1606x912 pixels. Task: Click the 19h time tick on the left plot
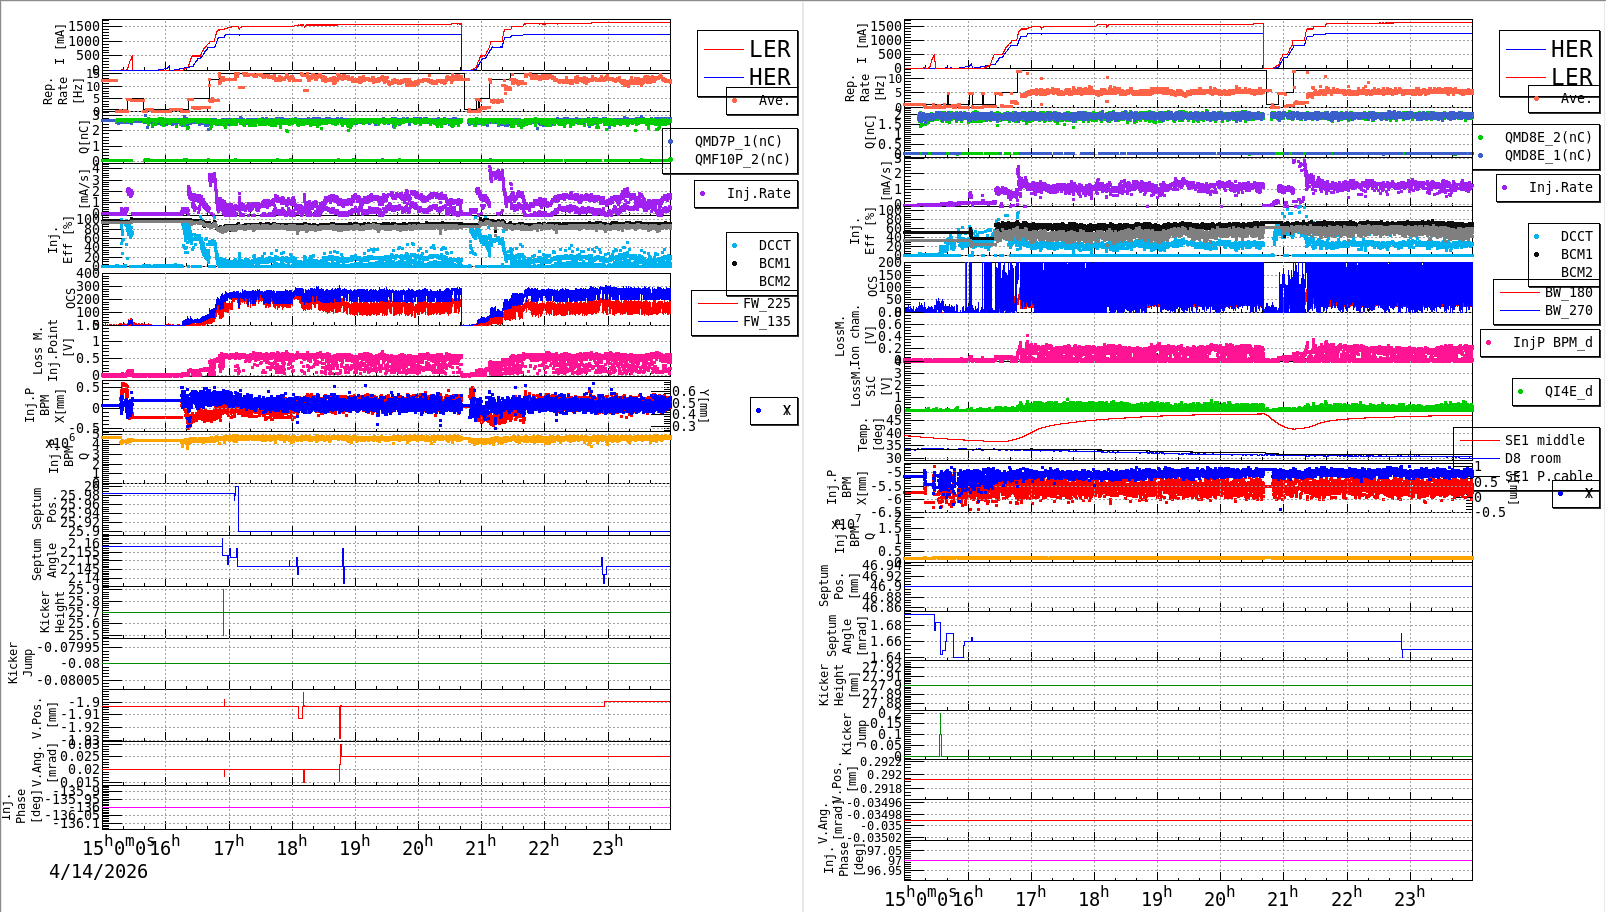click(x=355, y=847)
